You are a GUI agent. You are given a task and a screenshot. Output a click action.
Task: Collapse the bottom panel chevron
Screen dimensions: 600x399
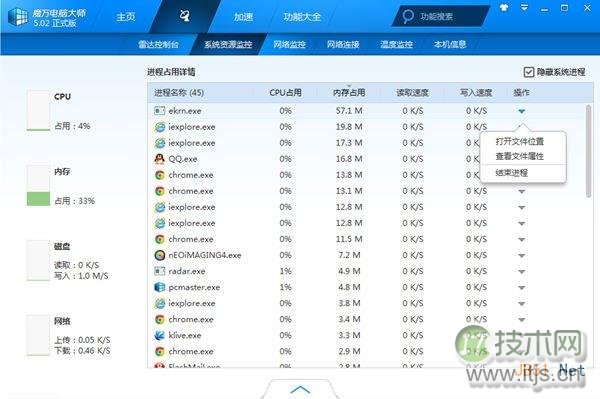(300, 389)
